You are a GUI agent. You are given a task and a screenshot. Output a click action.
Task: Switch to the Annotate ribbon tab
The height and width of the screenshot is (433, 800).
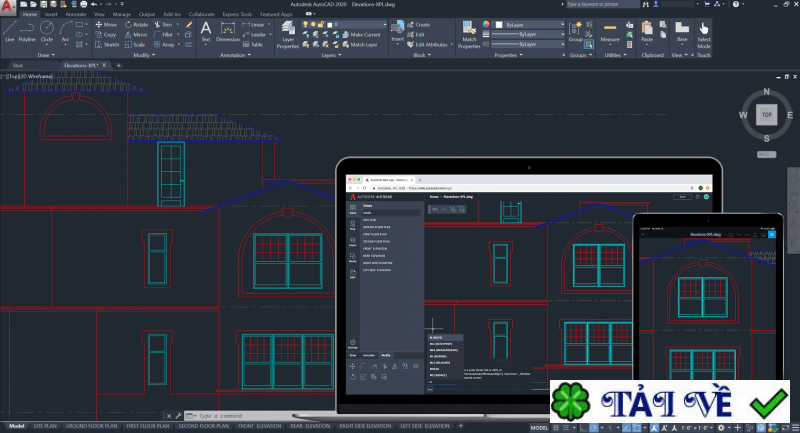pyautogui.click(x=75, y=15)
